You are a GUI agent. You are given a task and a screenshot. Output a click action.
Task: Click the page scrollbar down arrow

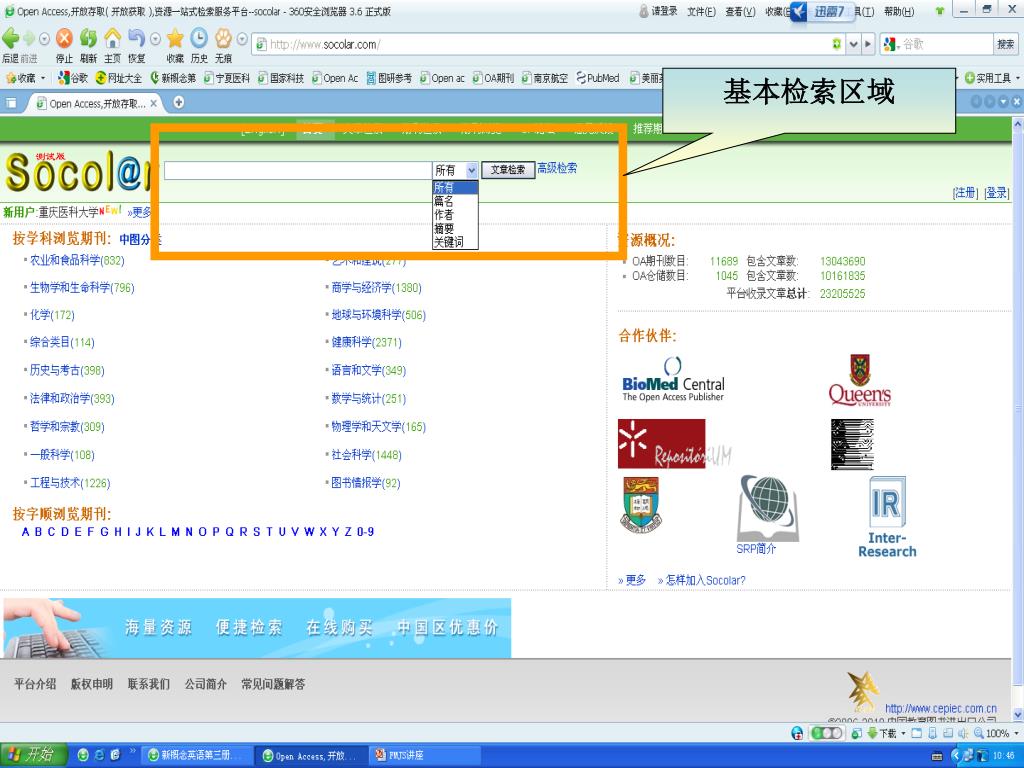1017,714
